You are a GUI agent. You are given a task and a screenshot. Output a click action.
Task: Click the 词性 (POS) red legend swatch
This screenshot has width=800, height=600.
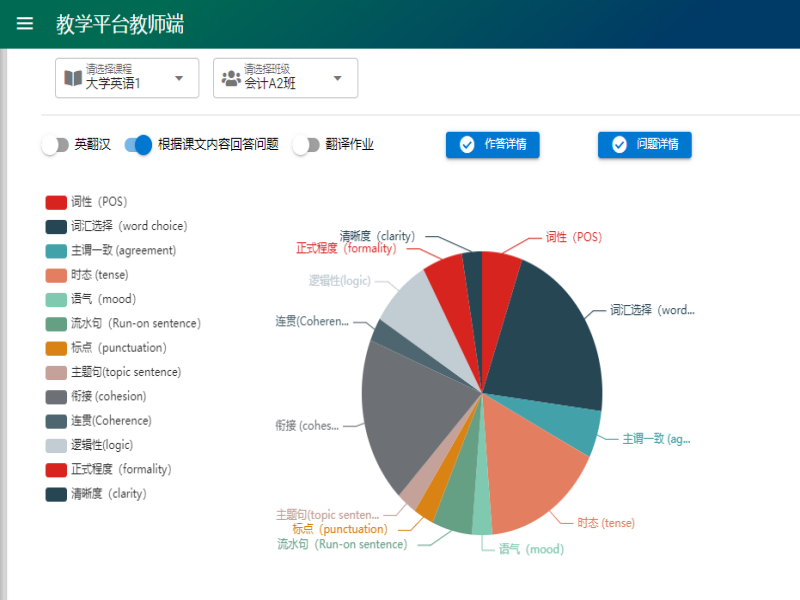click(x=56, y=202)
